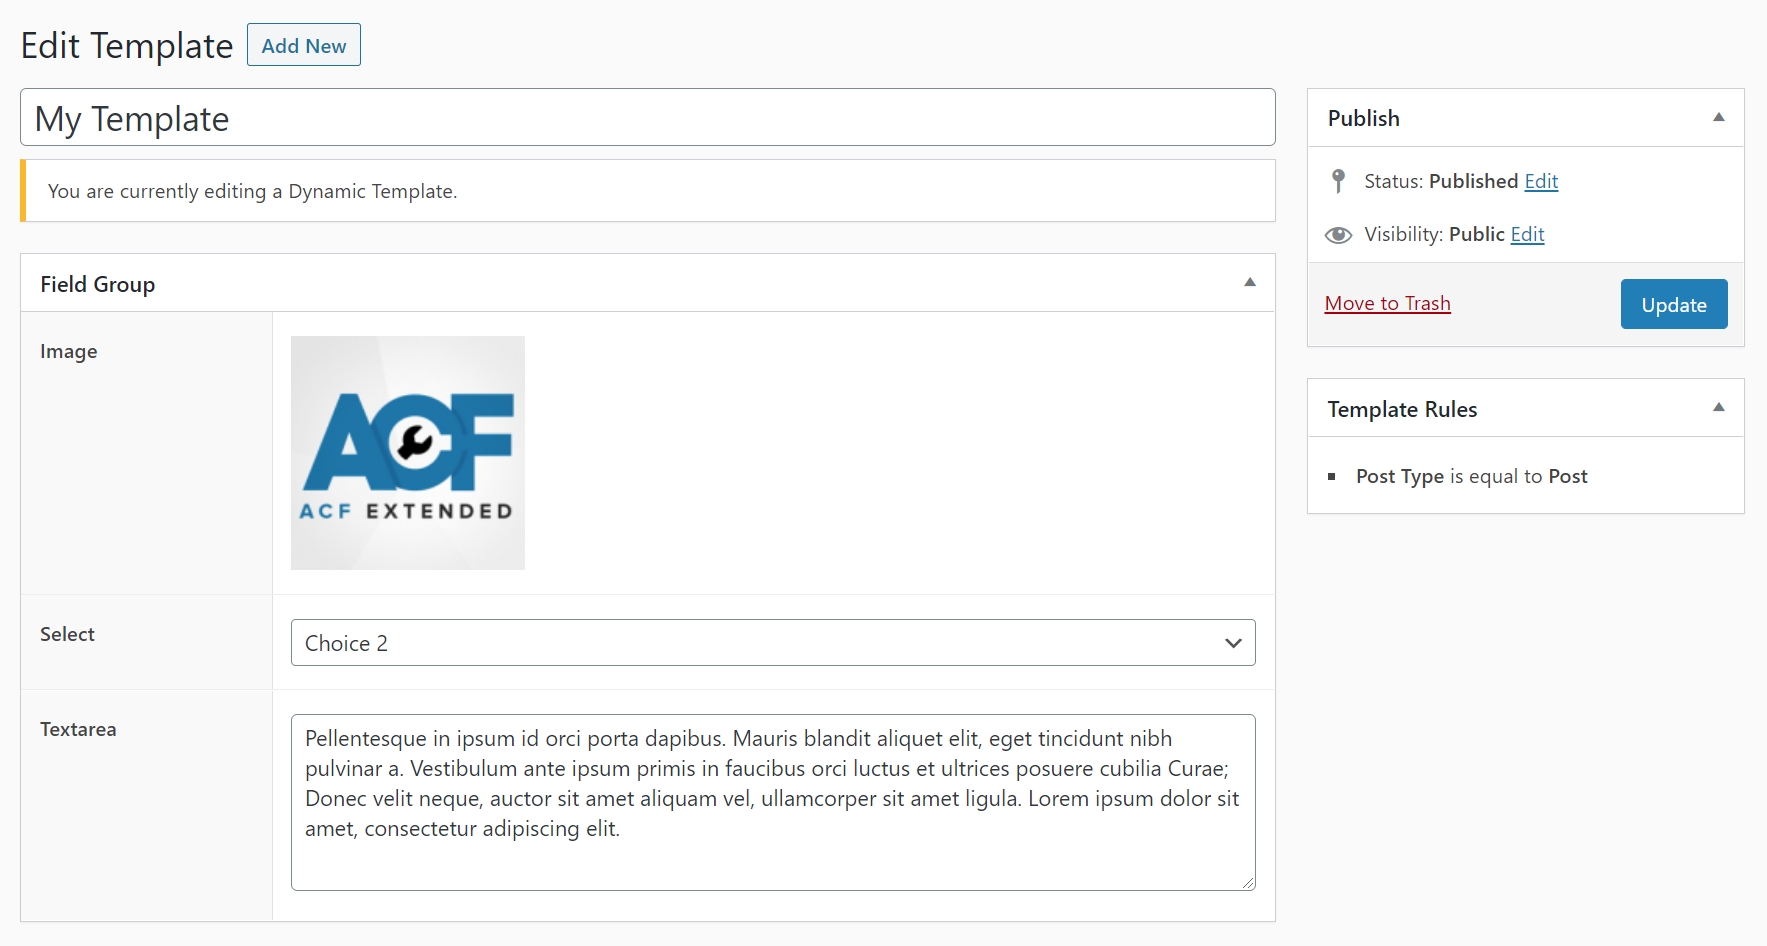Collapse the Field Group panel arrow
The width and height of the screenshot is (1767, 946).
point(1250,282)
